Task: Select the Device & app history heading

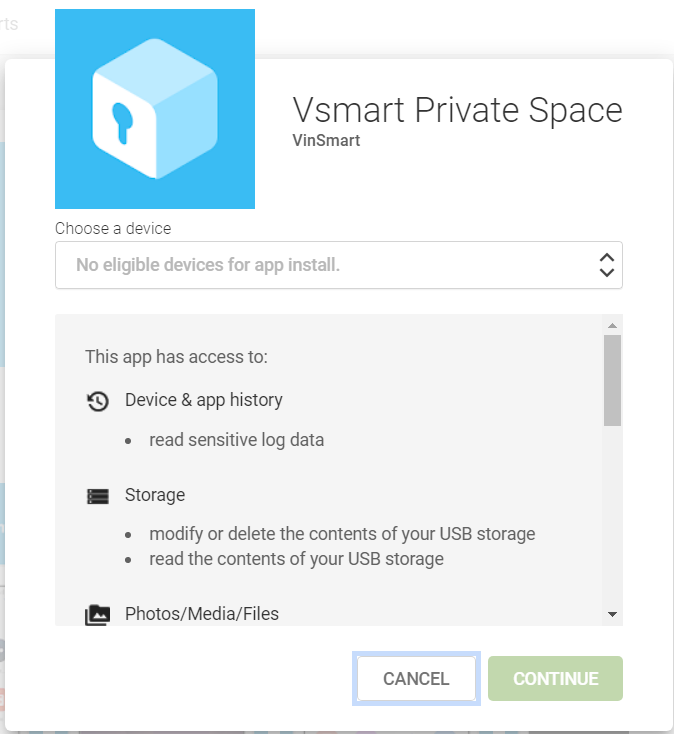Action: (204, 400)
